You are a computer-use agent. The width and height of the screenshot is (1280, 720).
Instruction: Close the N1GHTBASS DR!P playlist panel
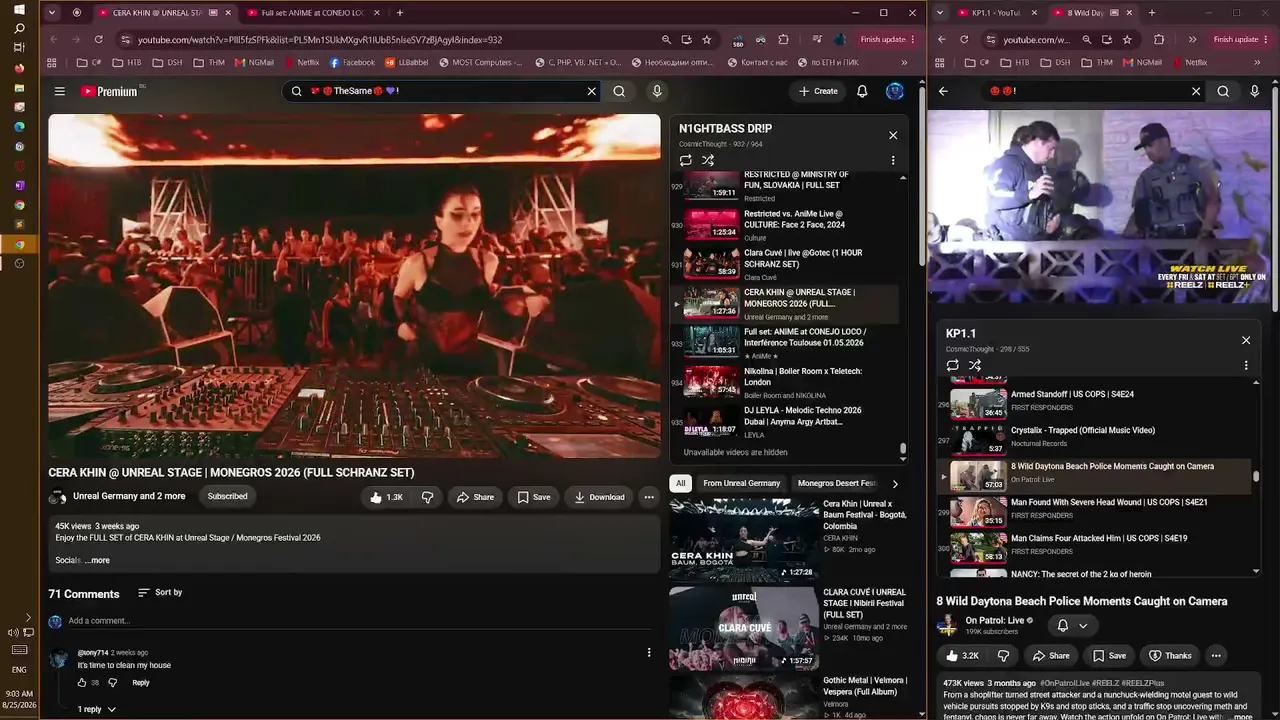coord(893,135)
